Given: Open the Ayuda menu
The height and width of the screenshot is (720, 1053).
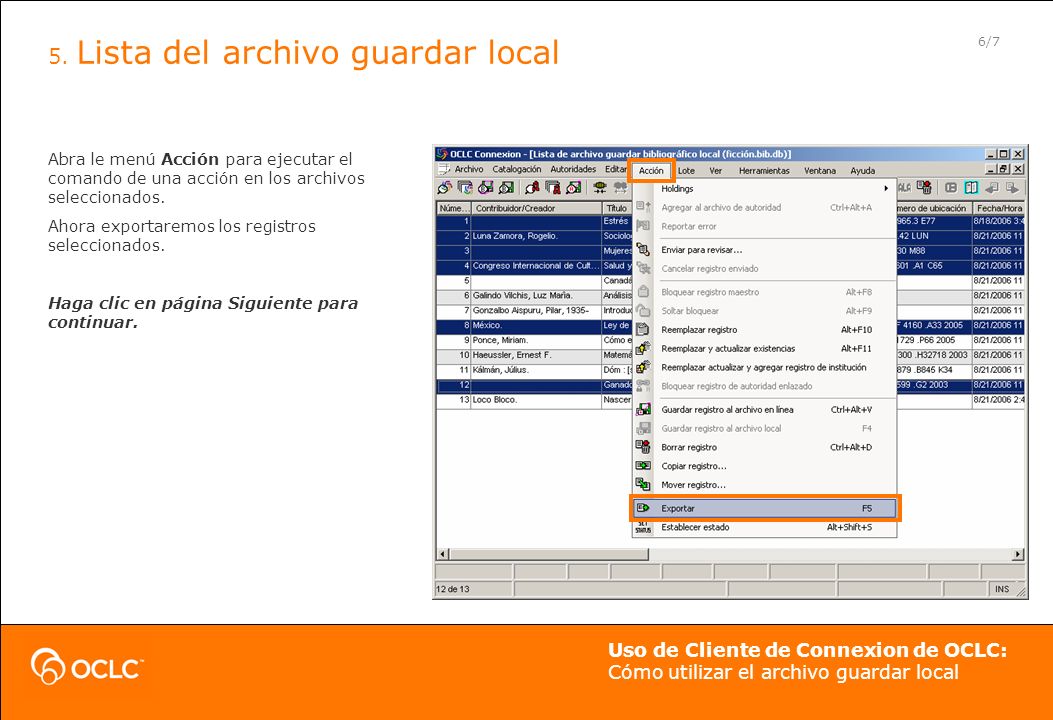Looking at the screenshot, I should pyautogui.click(x=862, y=171).
